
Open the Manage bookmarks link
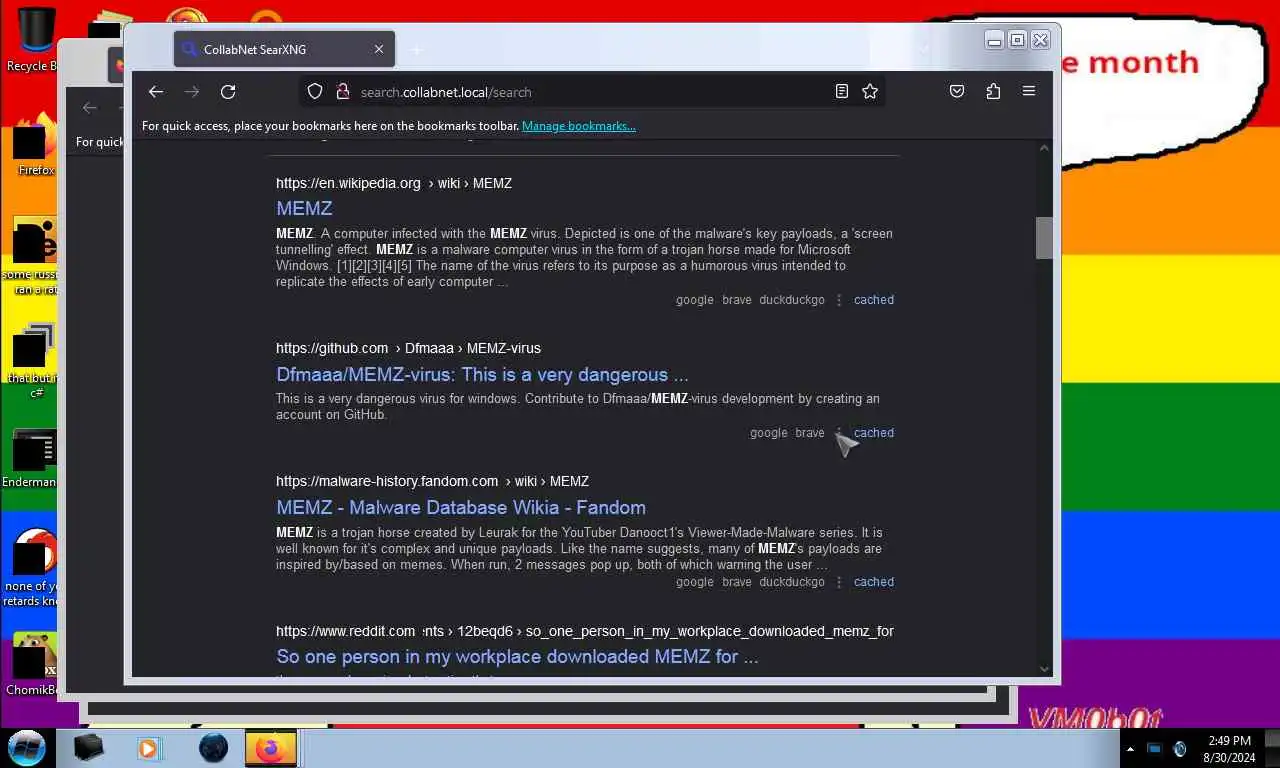[x=578, y=126]
